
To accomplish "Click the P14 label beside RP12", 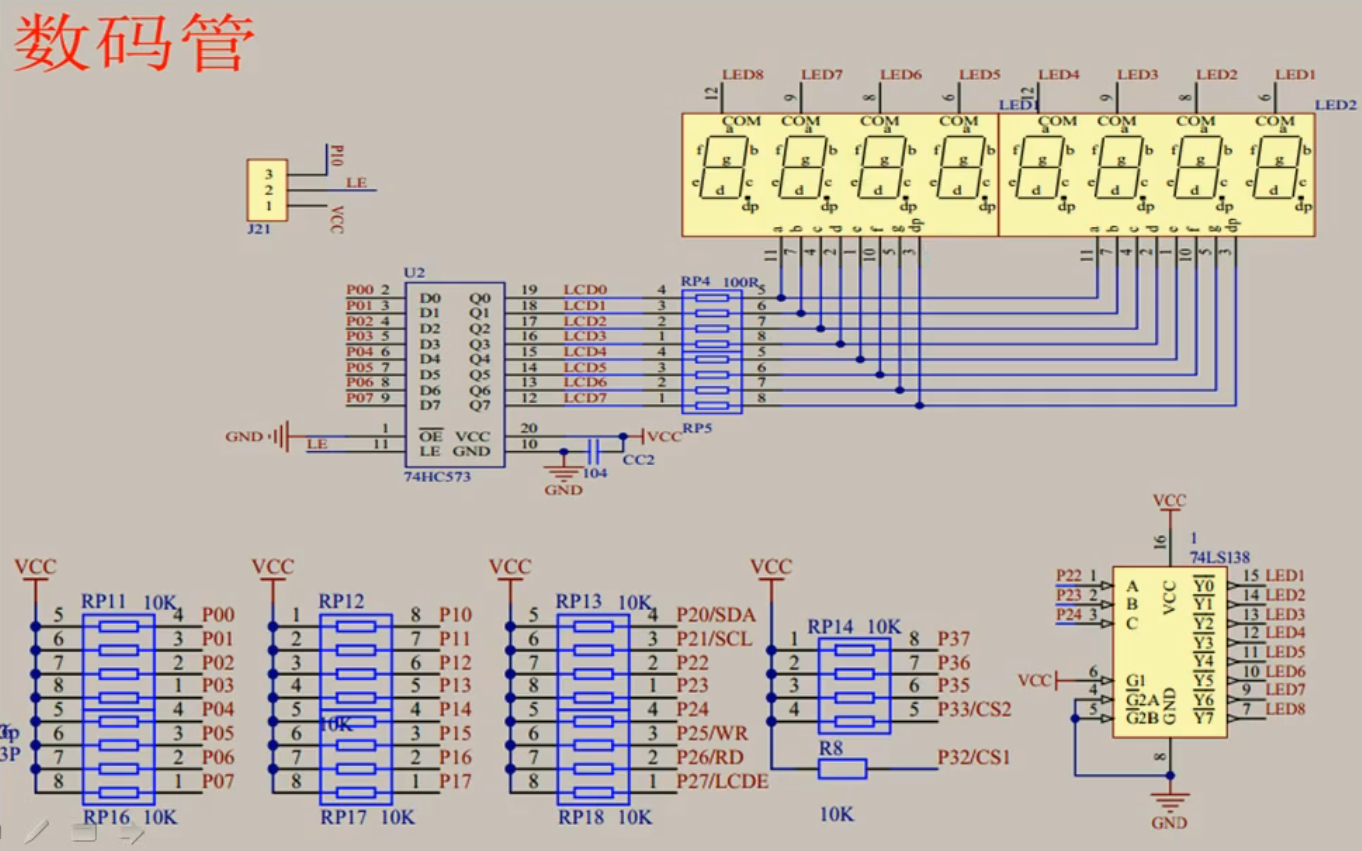I will pos(455,709).
